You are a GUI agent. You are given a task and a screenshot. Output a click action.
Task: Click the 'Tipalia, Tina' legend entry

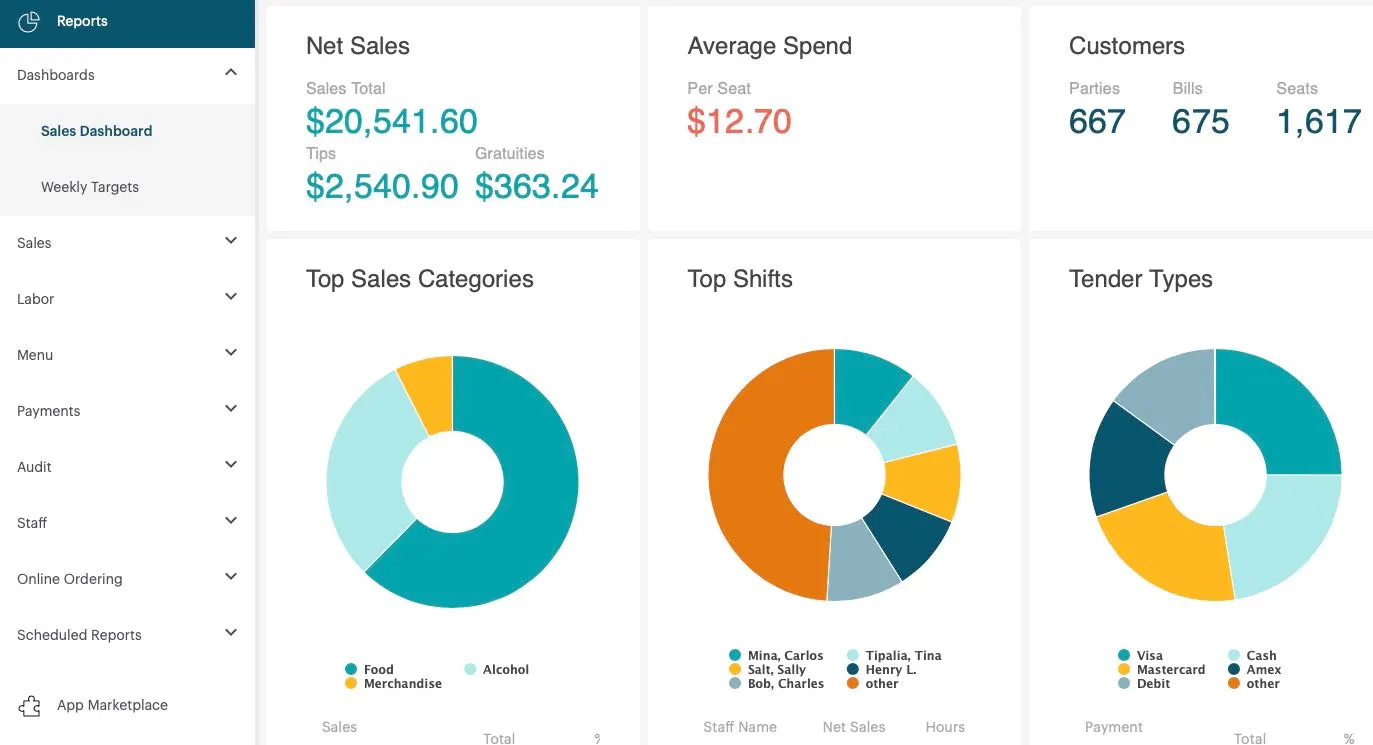click(895, 655)
